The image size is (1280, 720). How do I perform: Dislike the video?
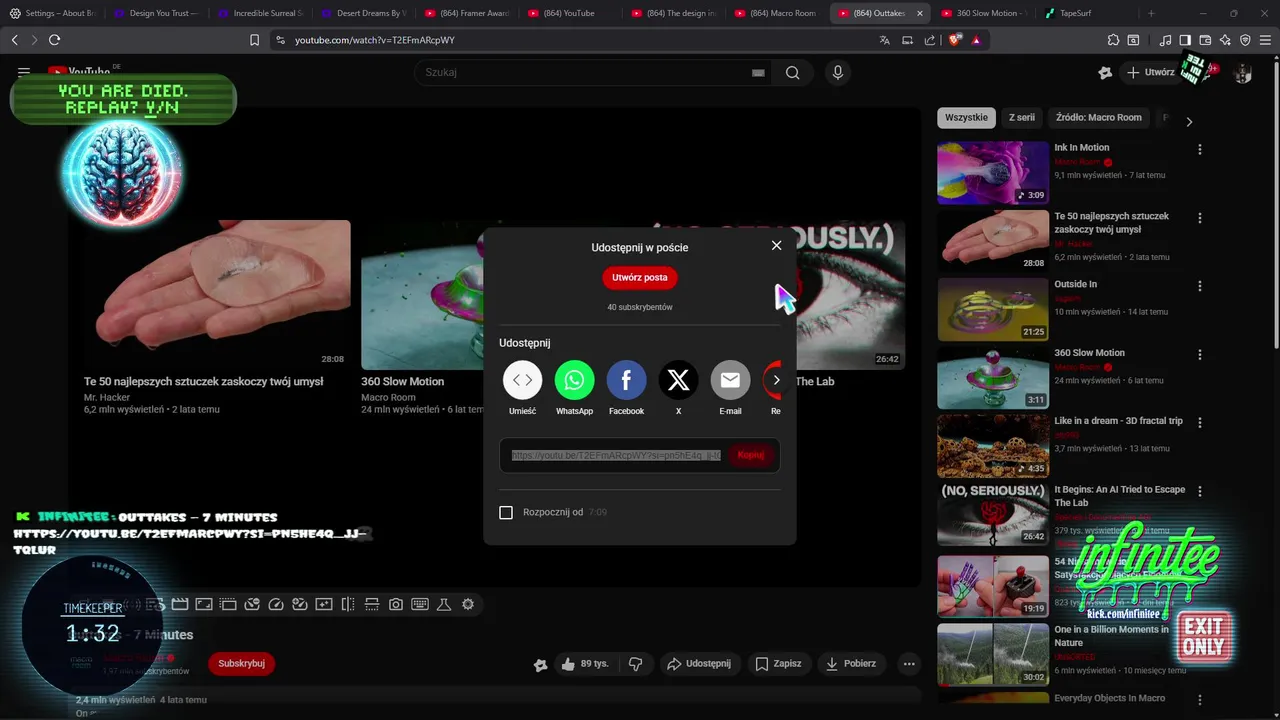pyautogui.click(x=635, y=663)
